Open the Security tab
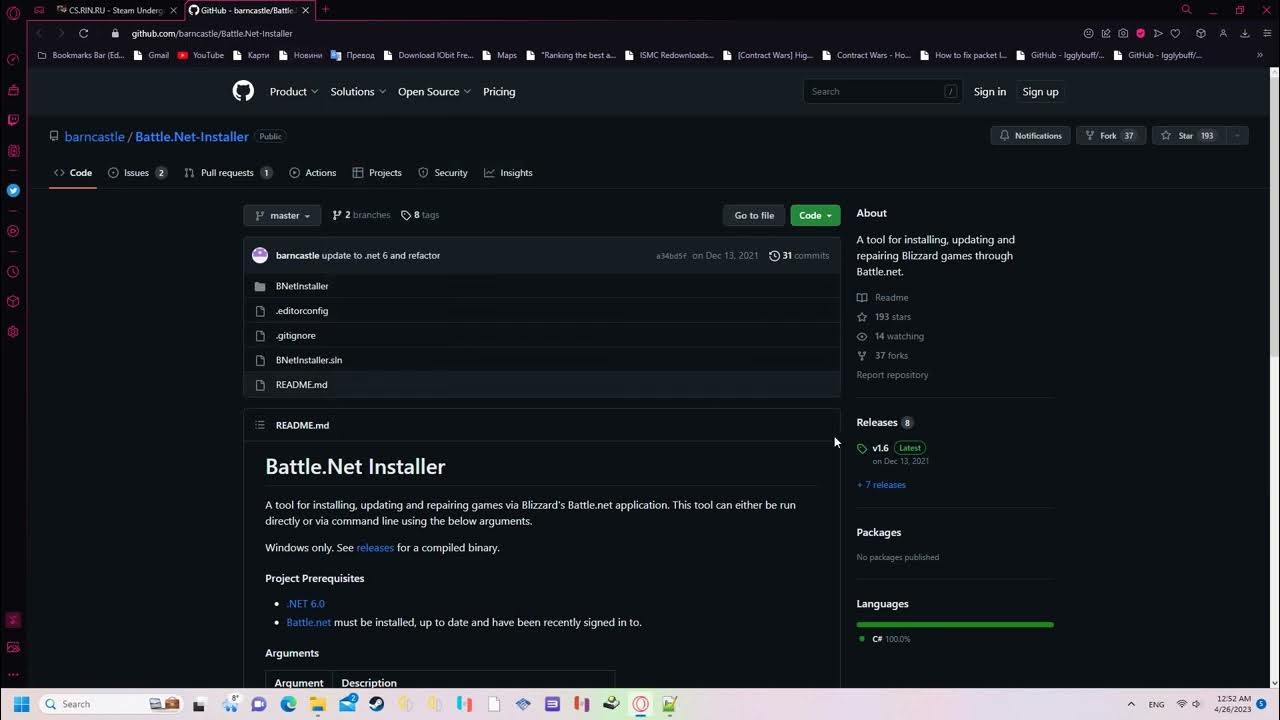The image size is (1280, 720). 442,173
